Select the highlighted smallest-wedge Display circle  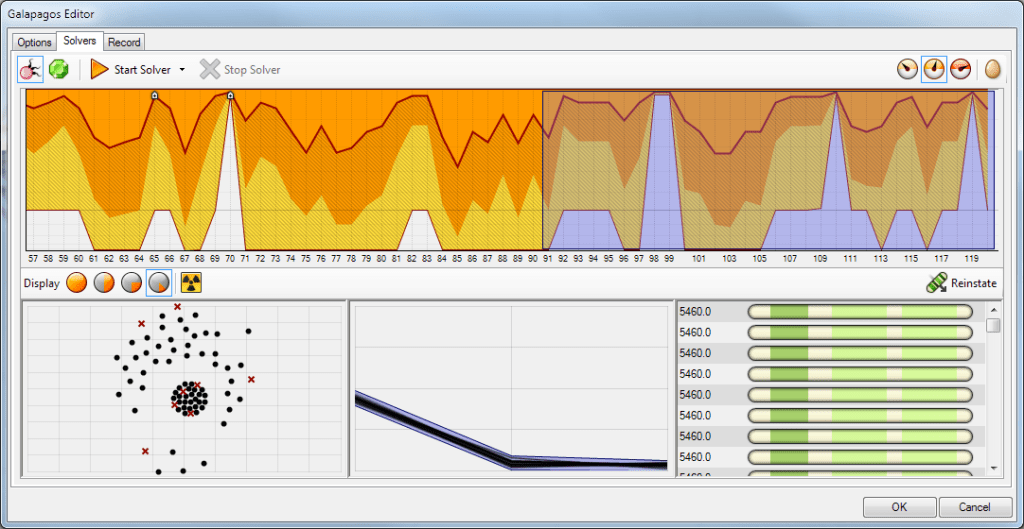(159, 283)
